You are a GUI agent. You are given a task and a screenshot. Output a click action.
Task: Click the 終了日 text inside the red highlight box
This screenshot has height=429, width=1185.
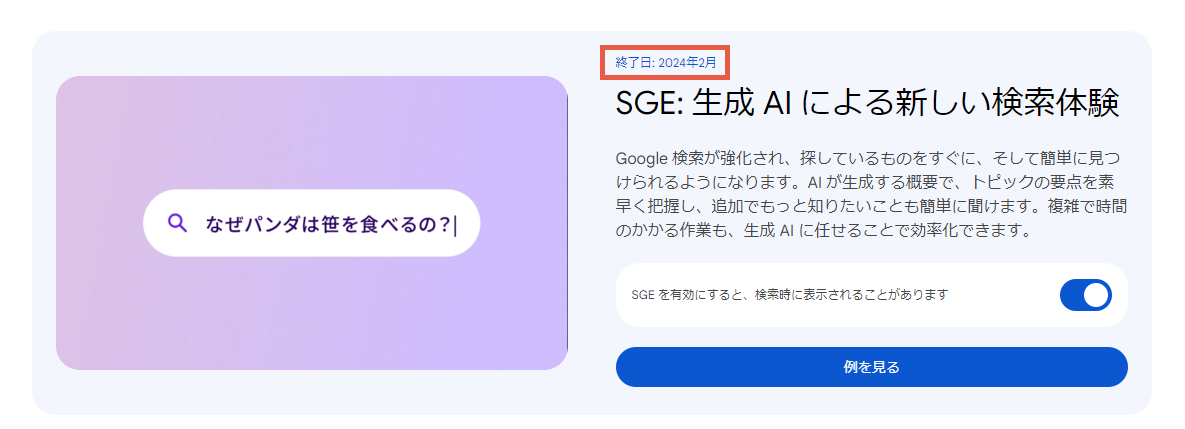coord(633,63)
